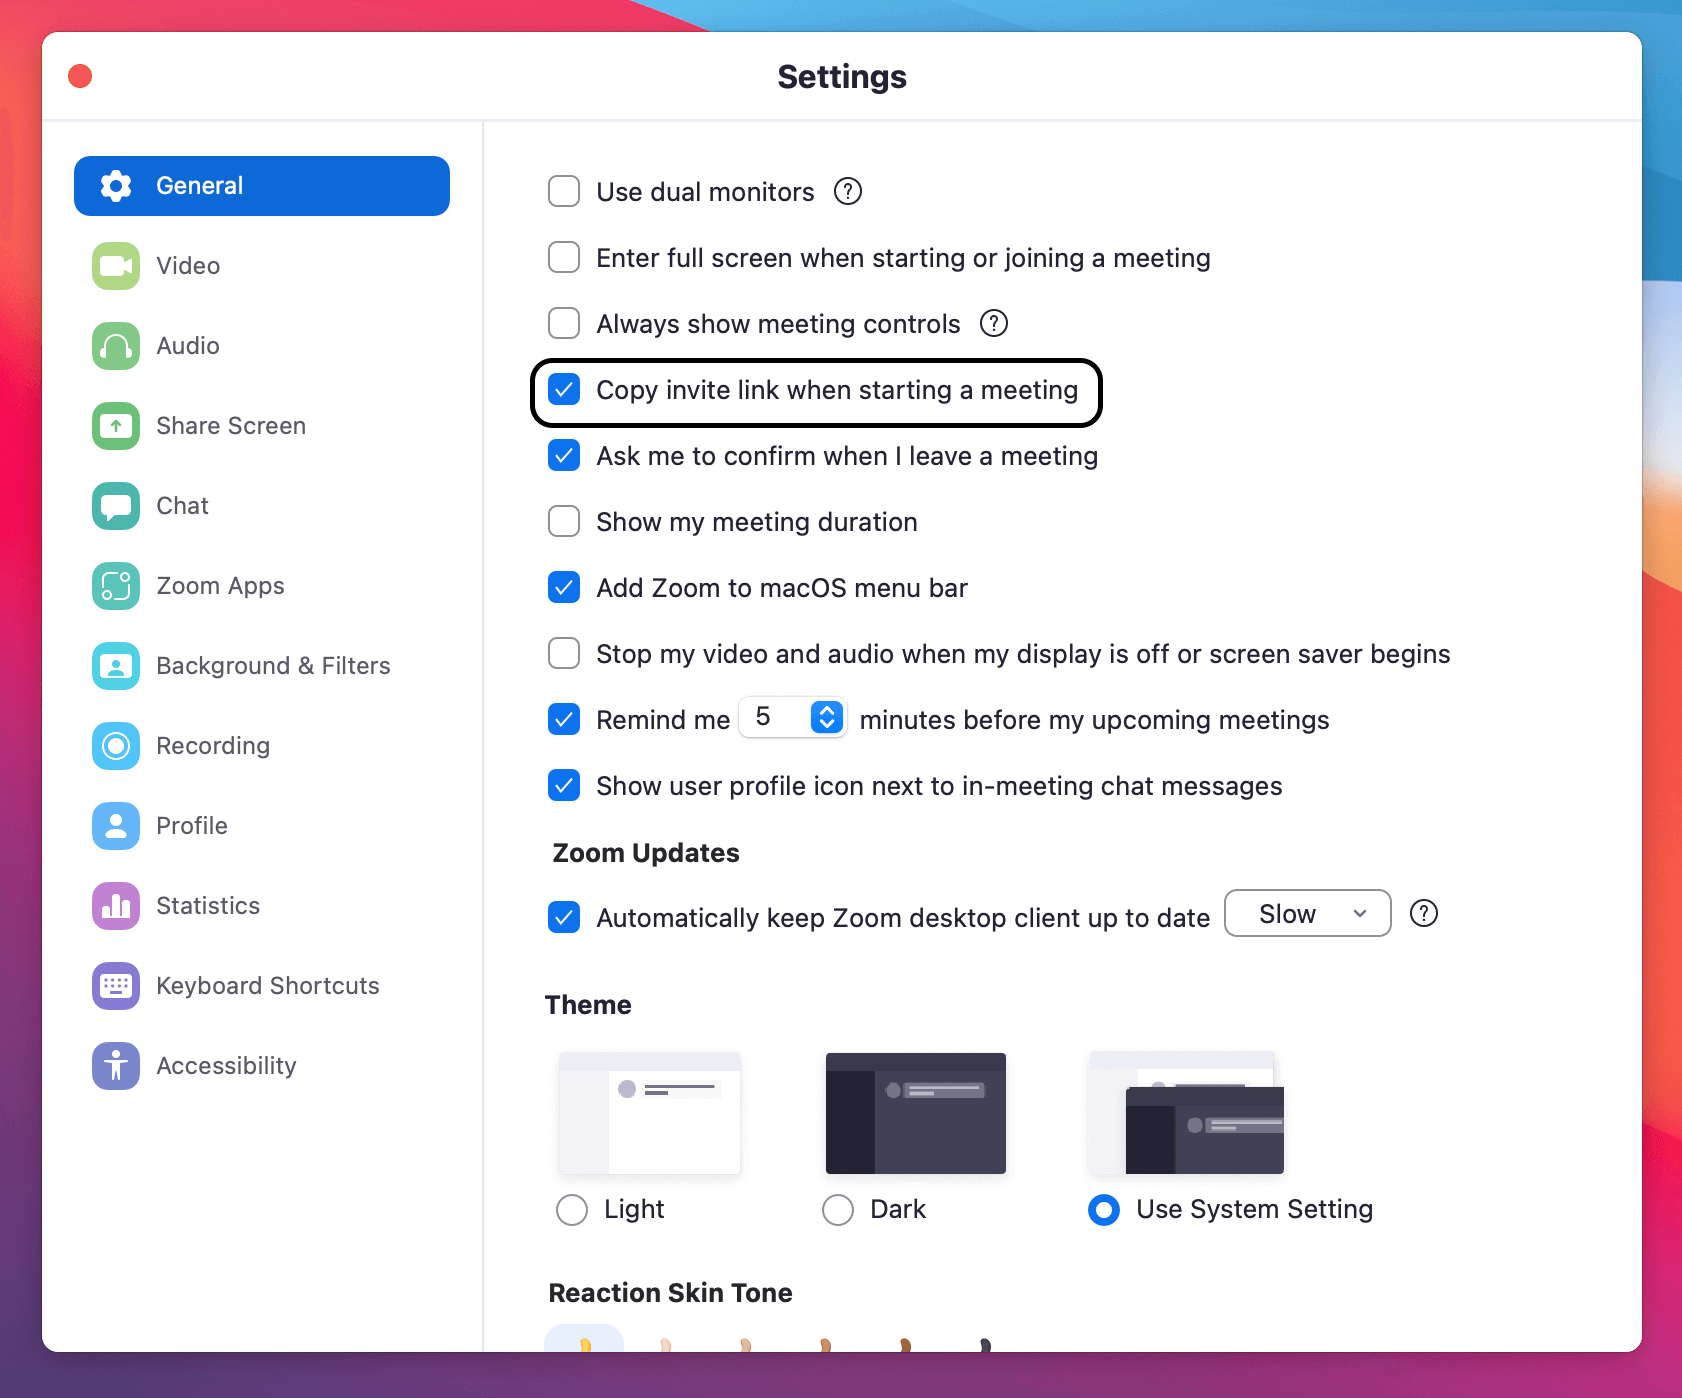Select the General settings tab
The width and height of the screenshot is (1682, 1398).
[262, 186]
